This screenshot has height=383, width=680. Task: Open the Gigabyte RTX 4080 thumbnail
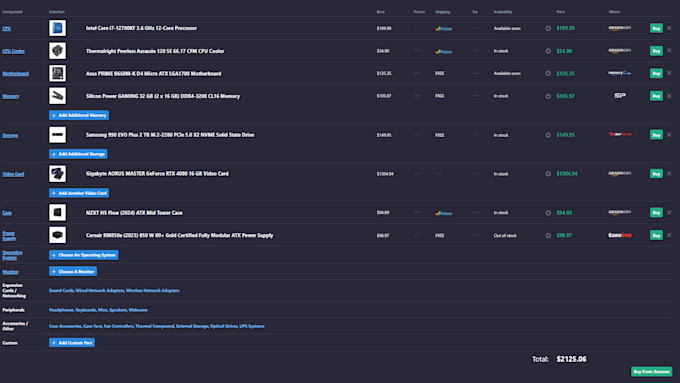point(57,173)
